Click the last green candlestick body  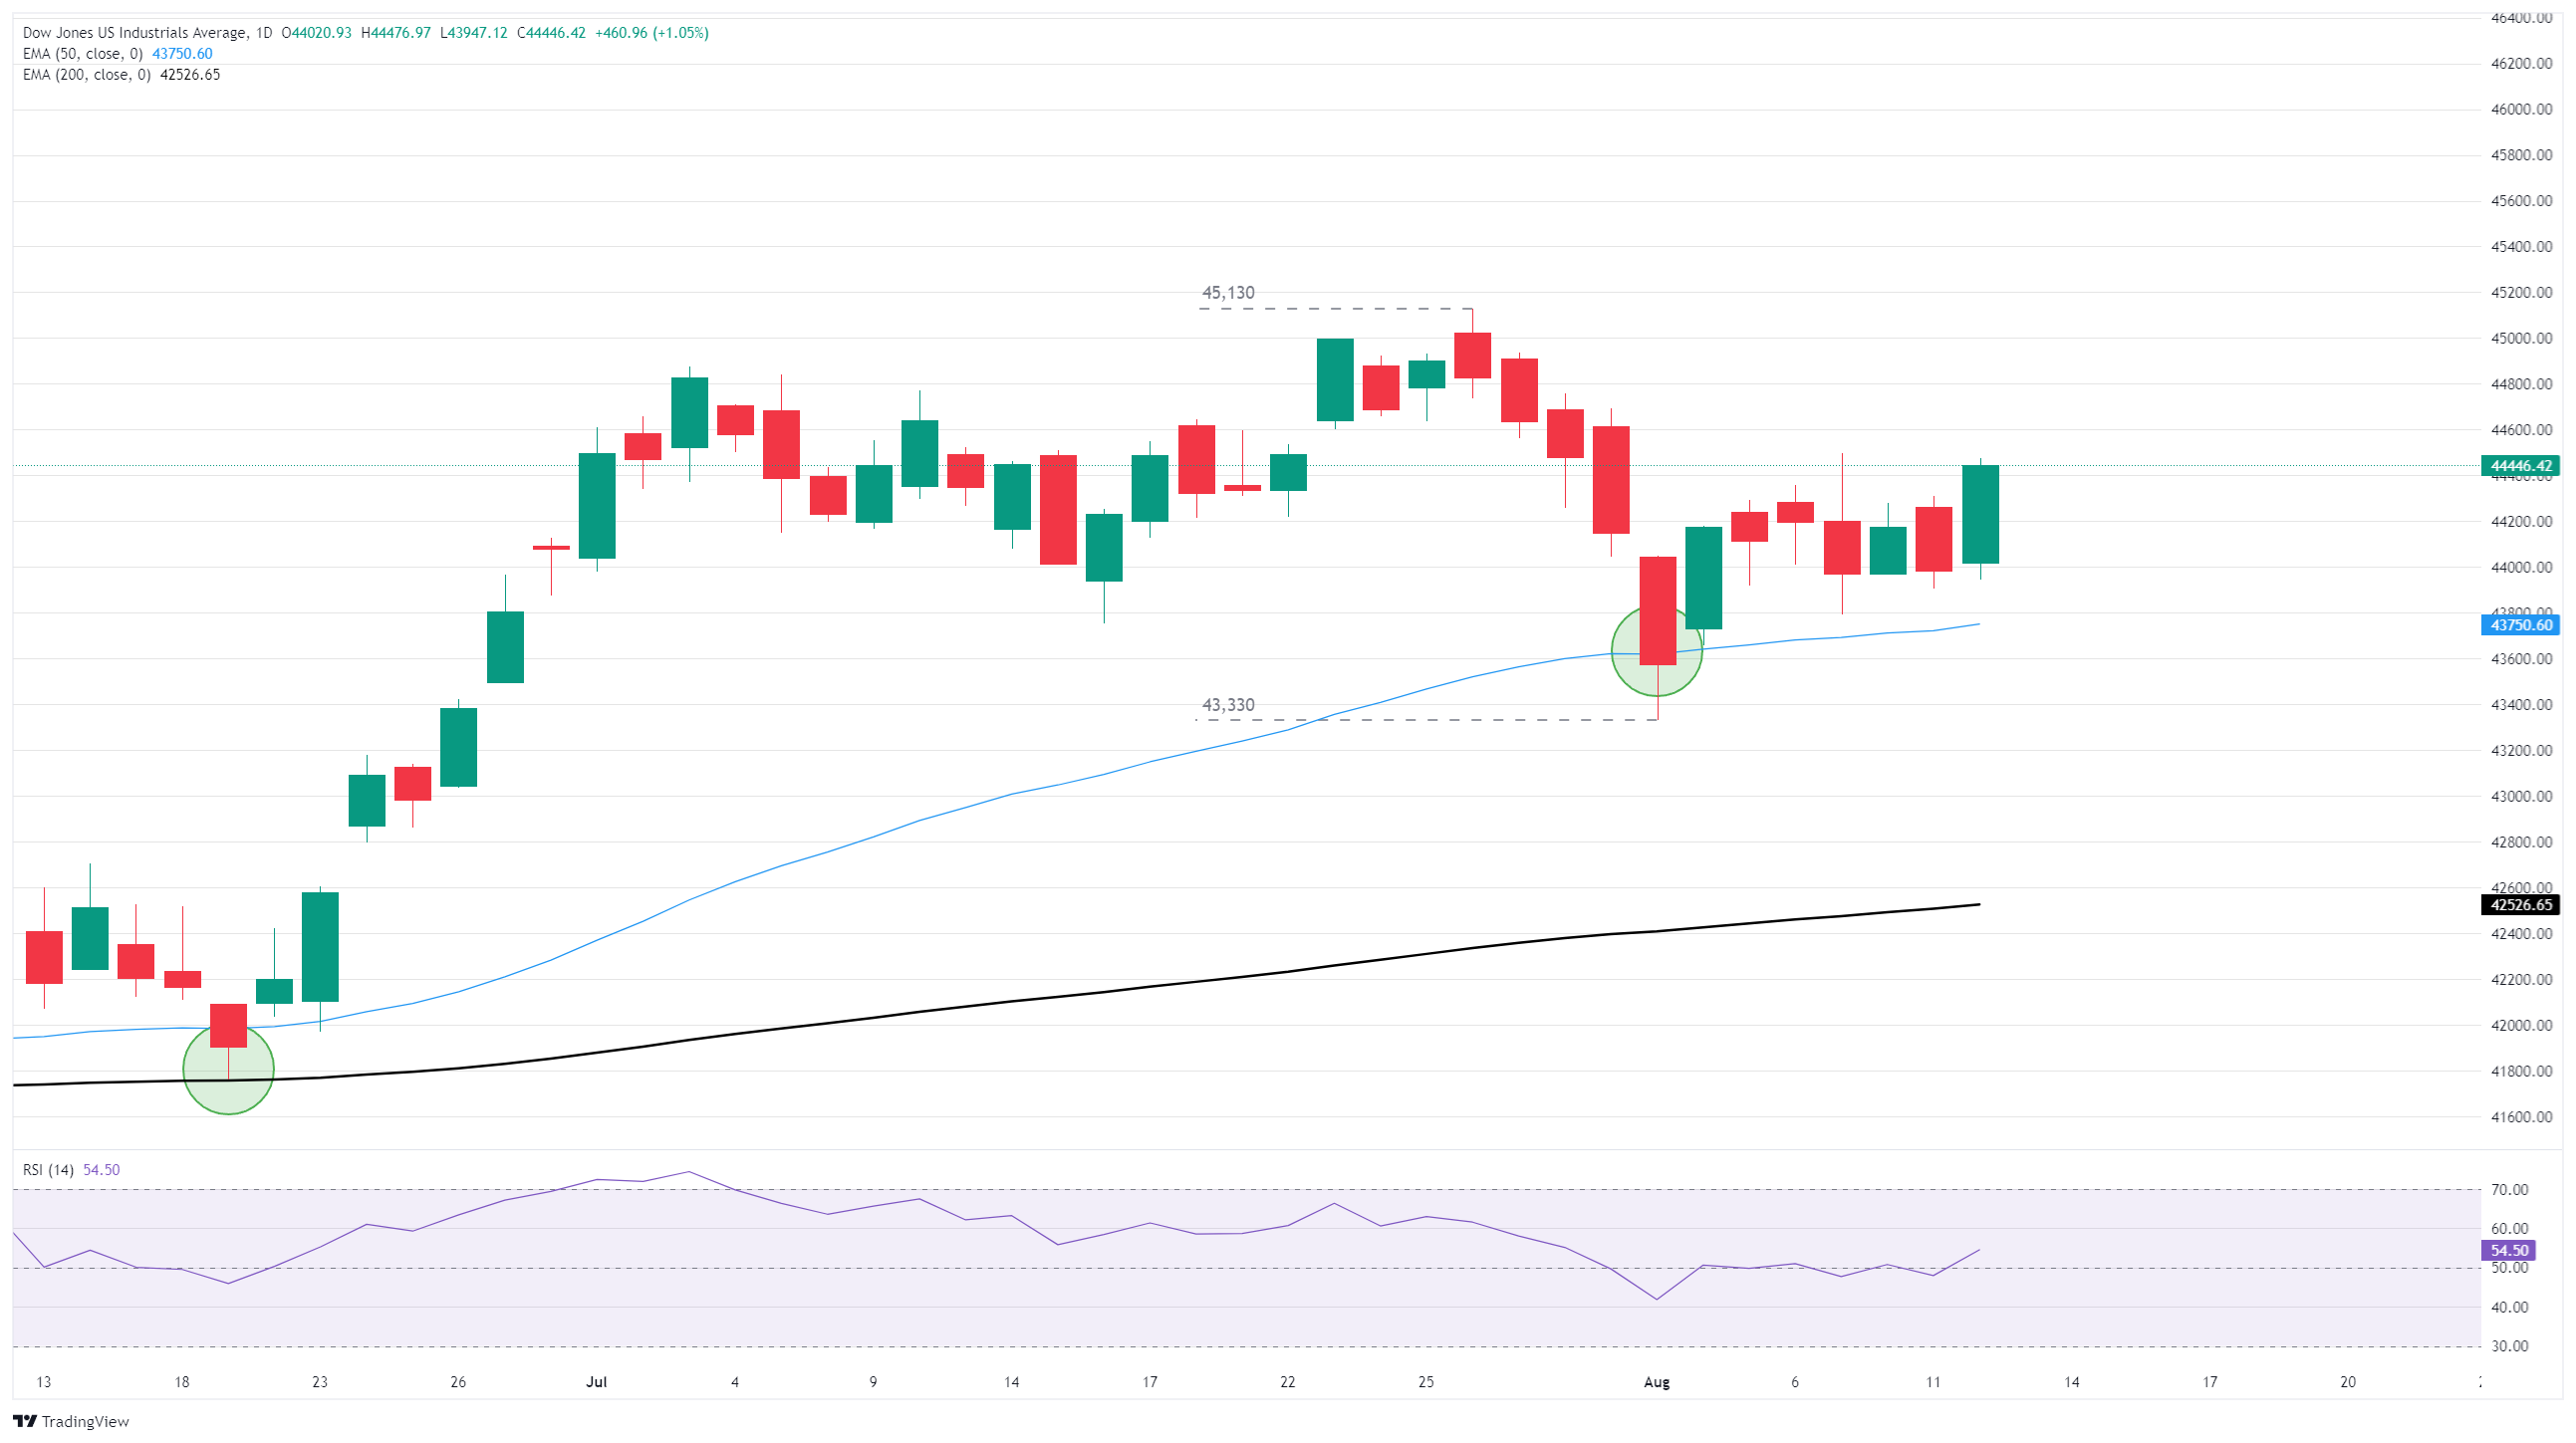1980,515
